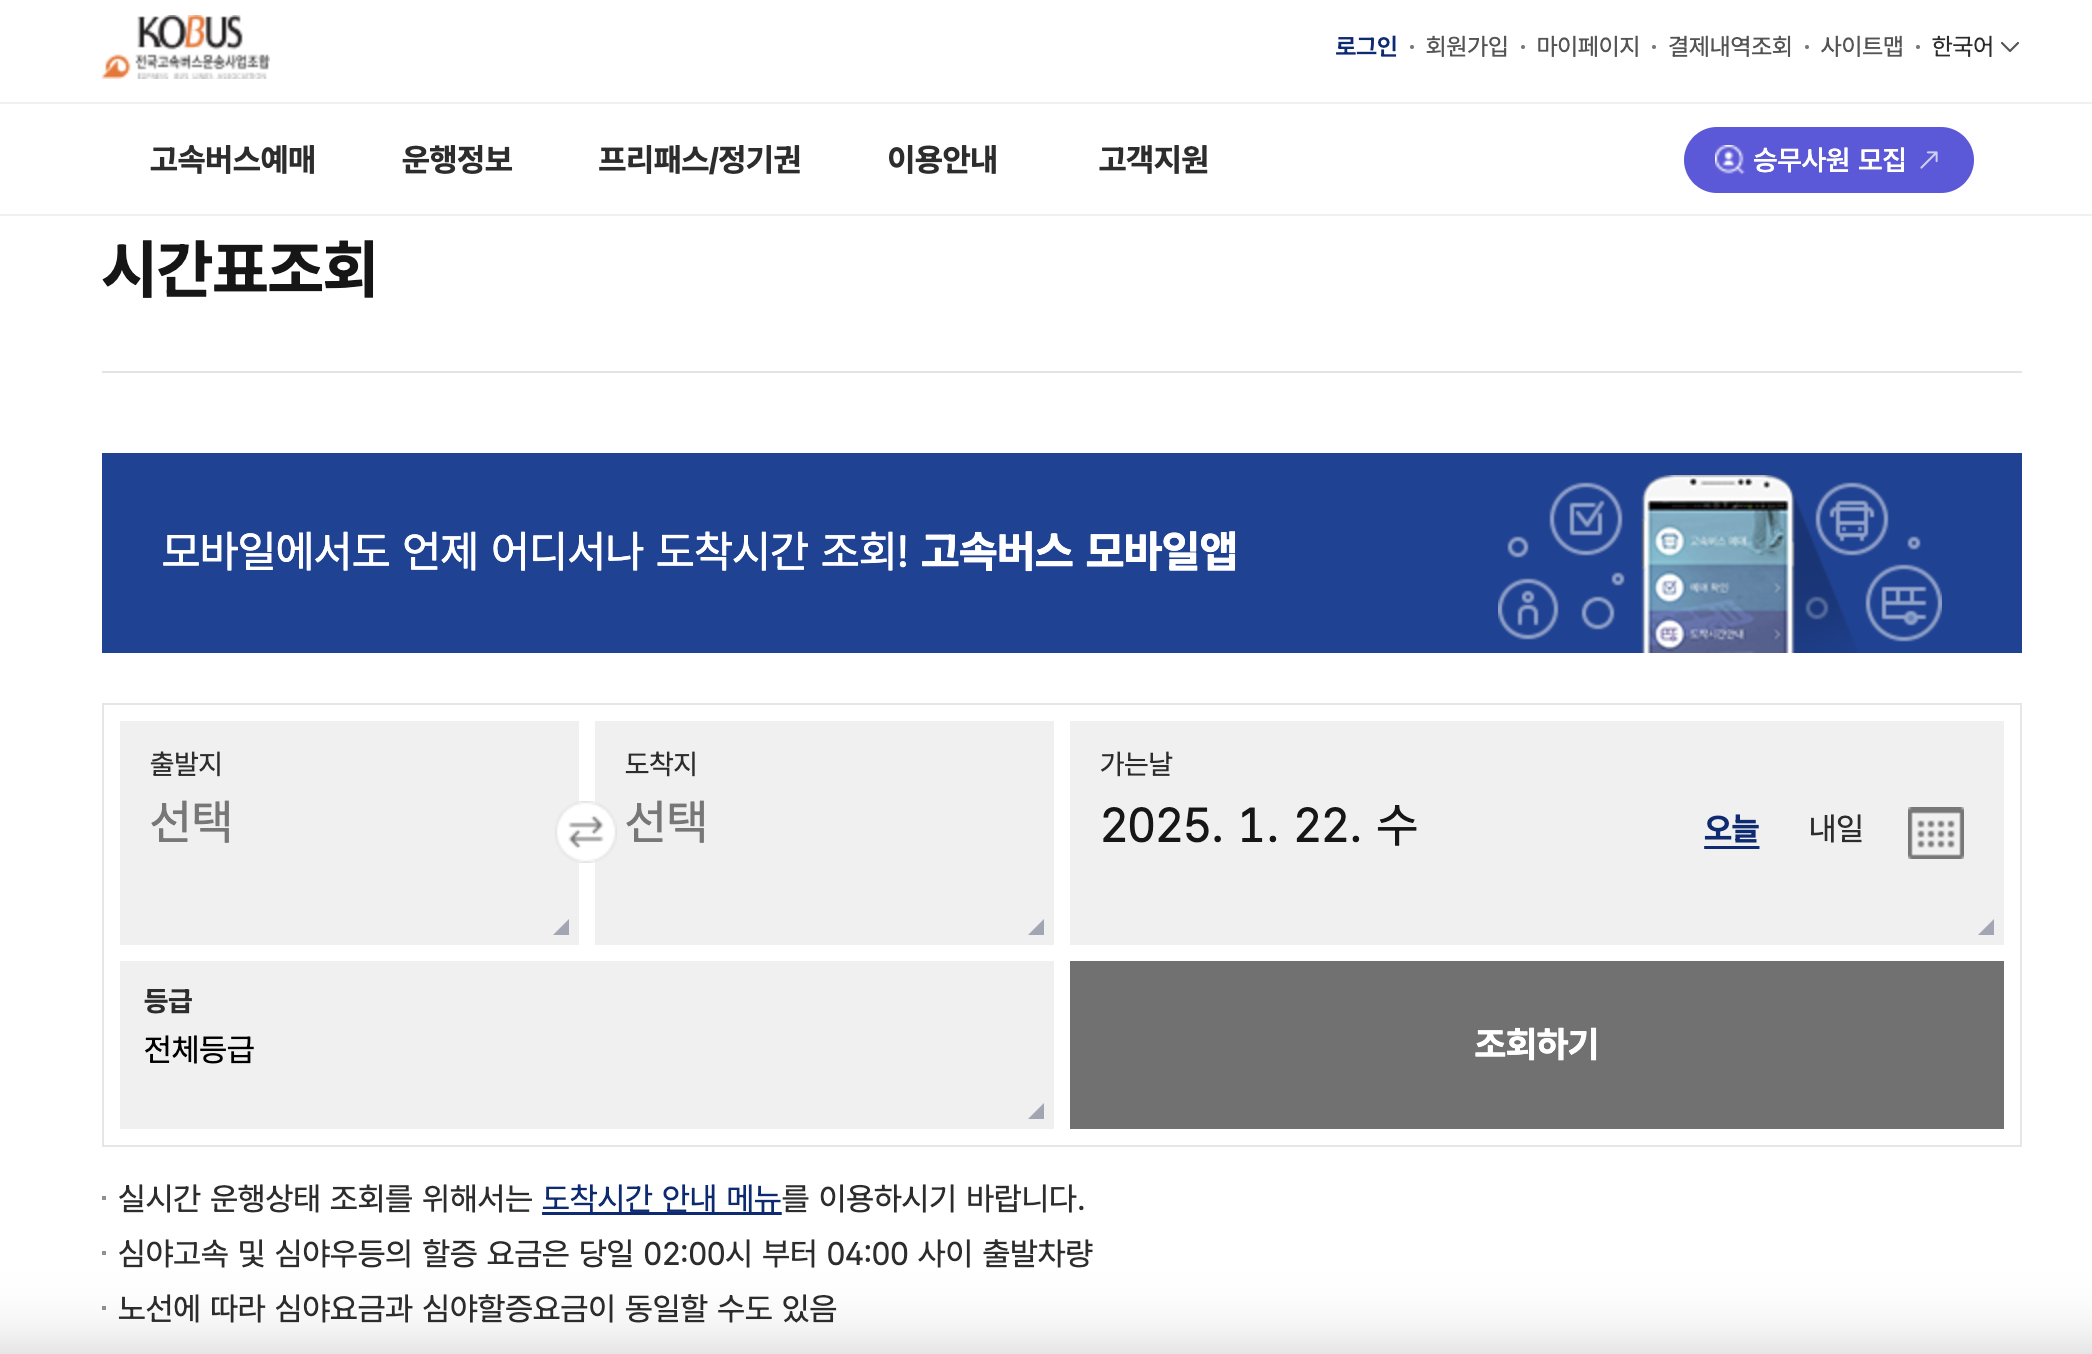Click 로그인 to sign in
Image resolution: width=2092 pixels, height=1354 pixels.
click(1366, 46)
